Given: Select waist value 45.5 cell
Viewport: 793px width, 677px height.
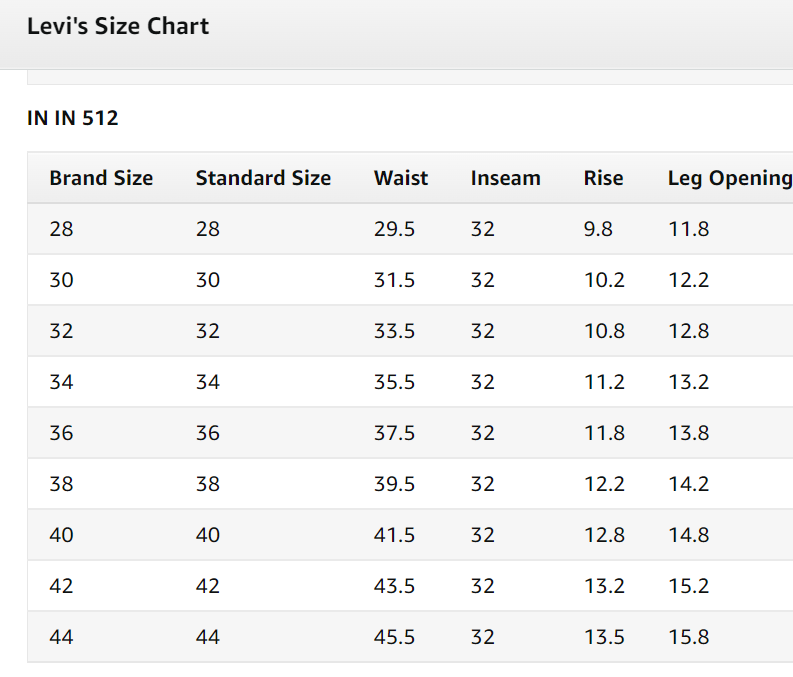Looking at the screenshot, I should pos(394,637).
